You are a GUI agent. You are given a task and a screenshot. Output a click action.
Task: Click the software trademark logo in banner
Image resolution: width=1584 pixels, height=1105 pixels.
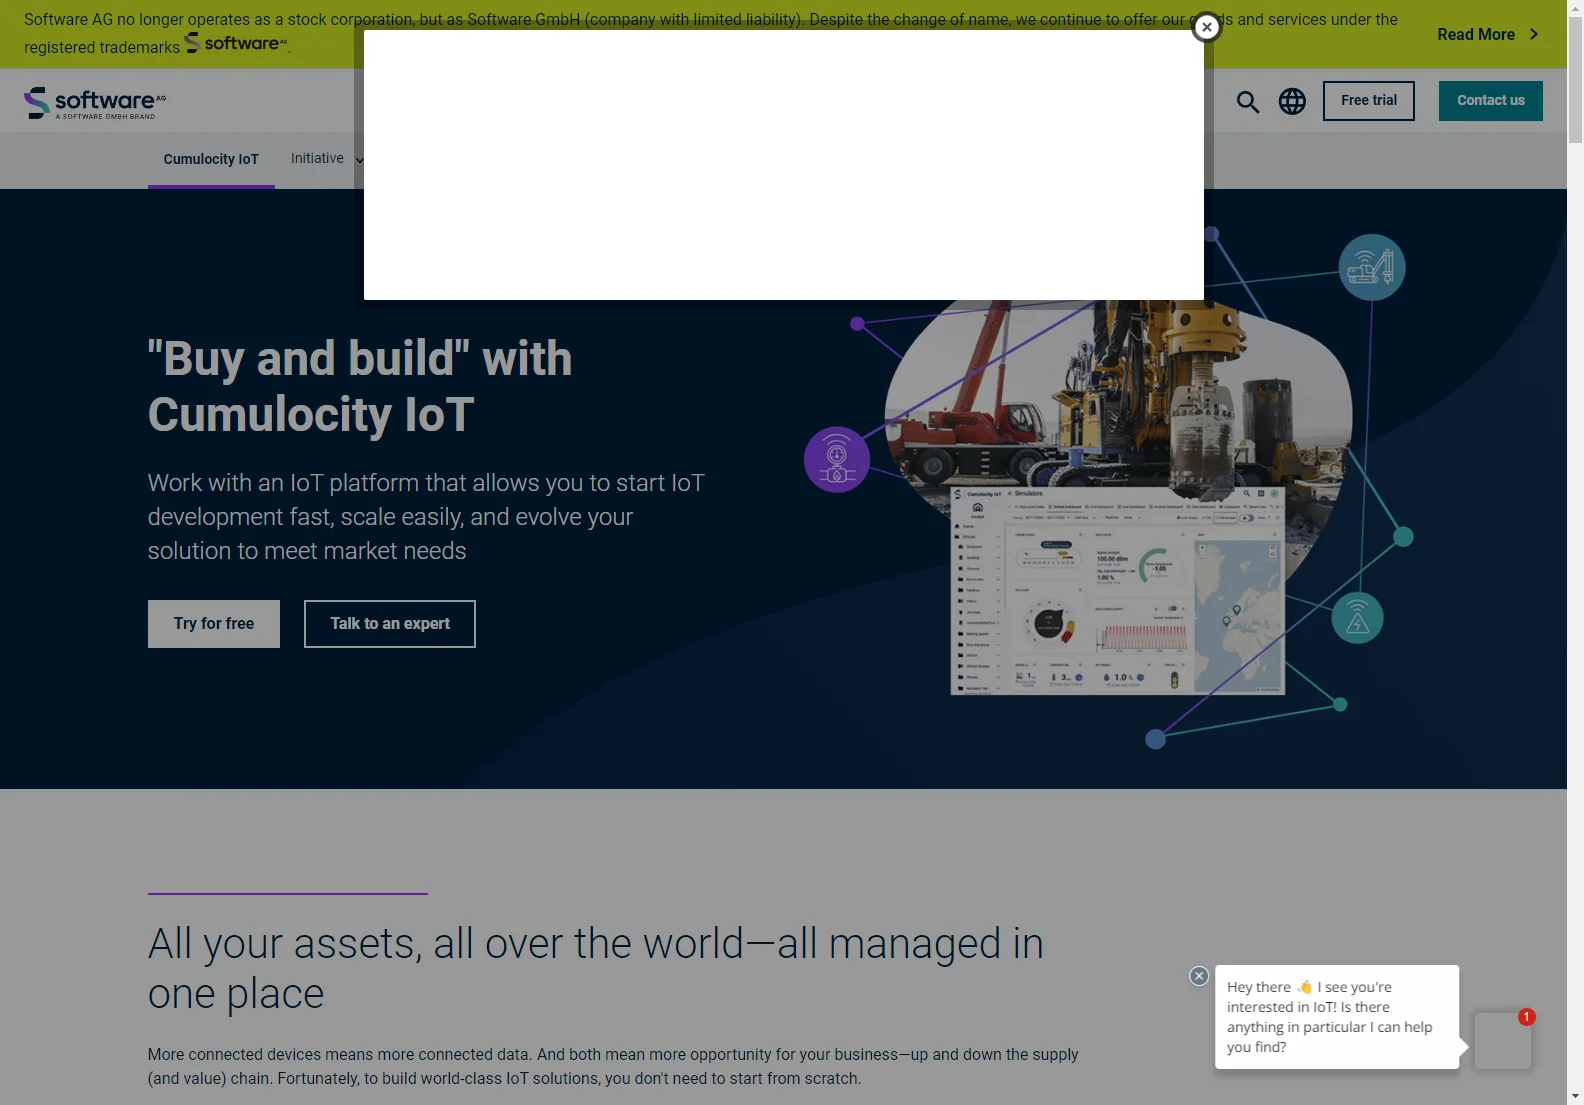click(x=236, y=44)
